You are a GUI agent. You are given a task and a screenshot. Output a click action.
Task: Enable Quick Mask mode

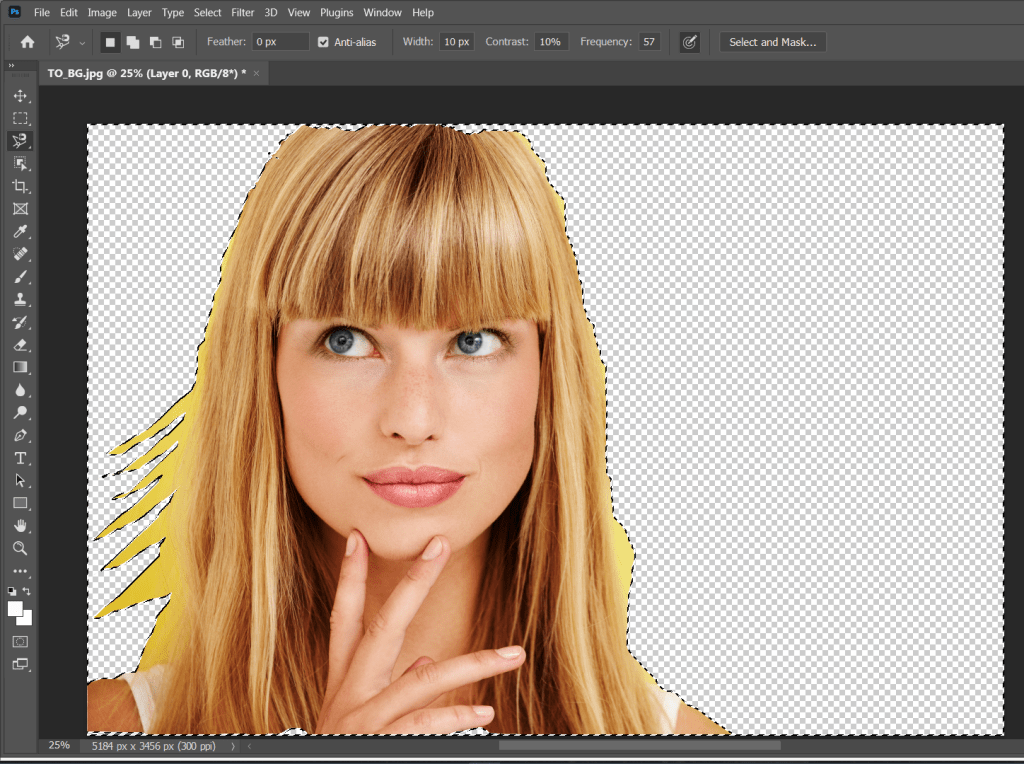click(x=20, y=641)
